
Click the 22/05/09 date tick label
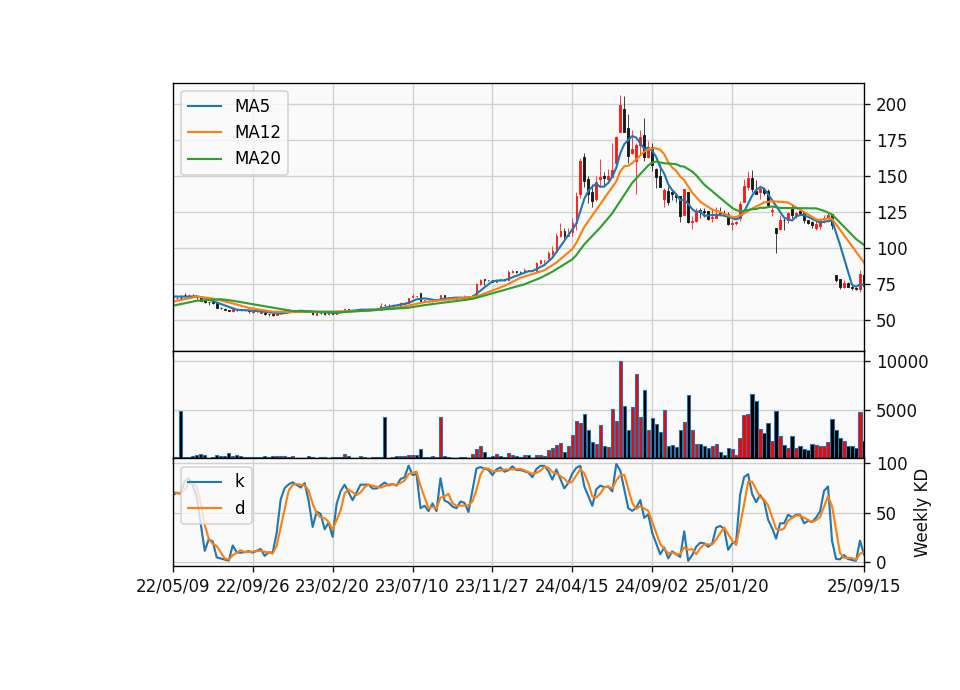click(173, 586)
